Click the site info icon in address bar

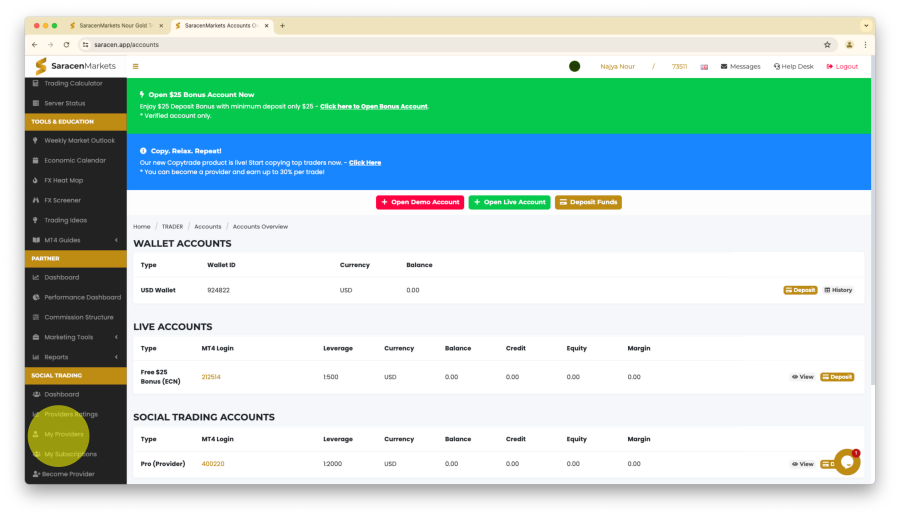(86, 45)
